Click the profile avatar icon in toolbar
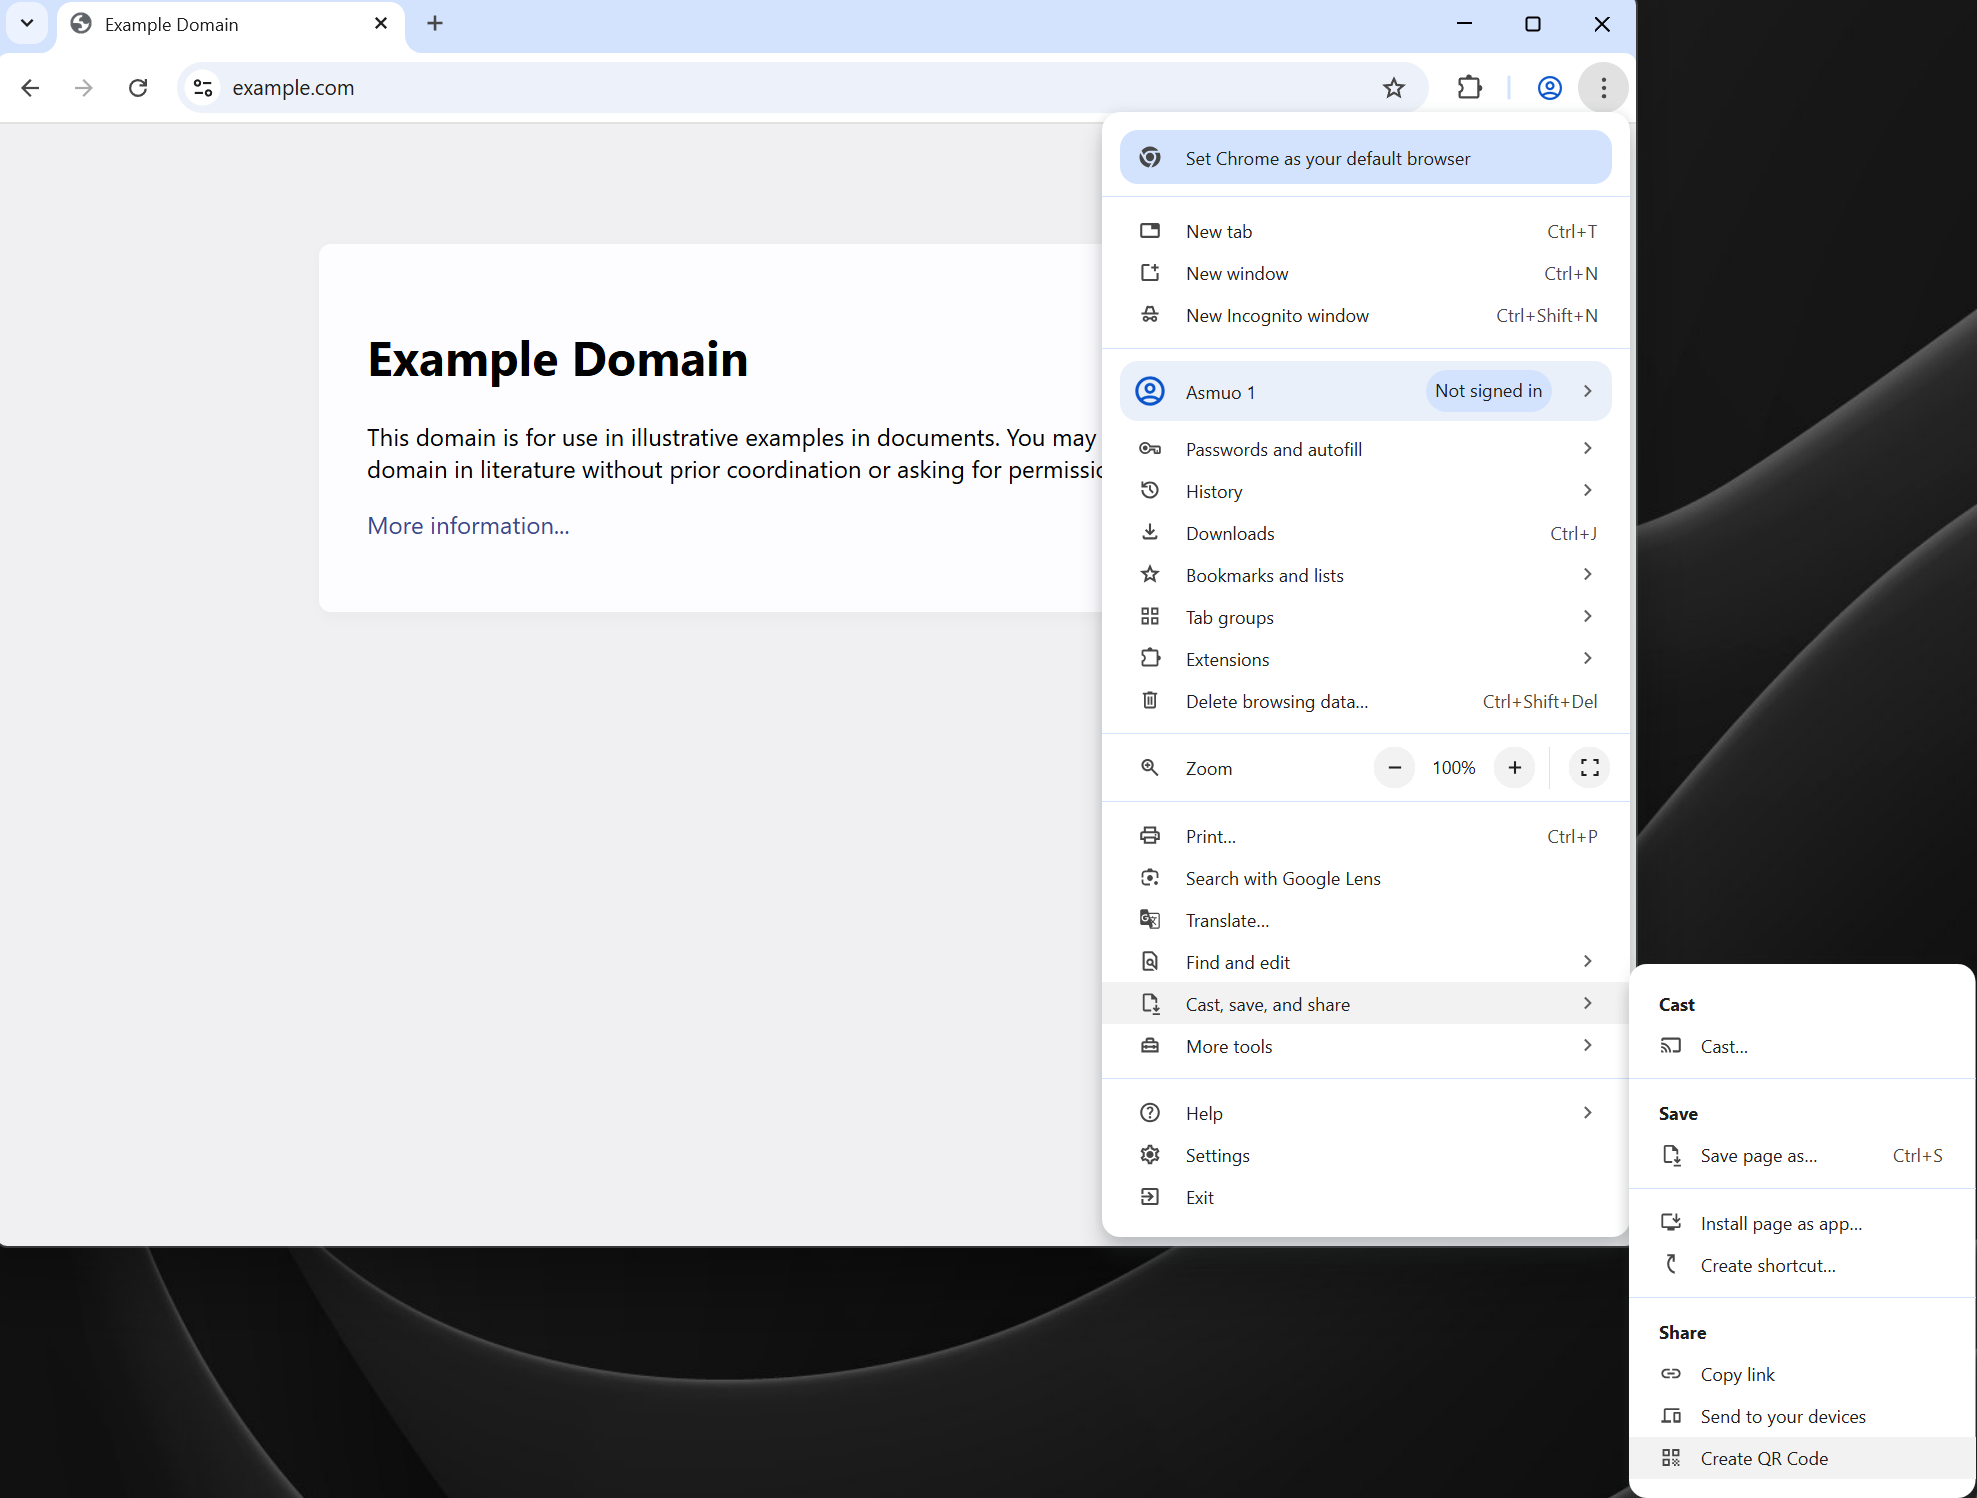Screen dimensions: 1977x1498 (1549, 88)
